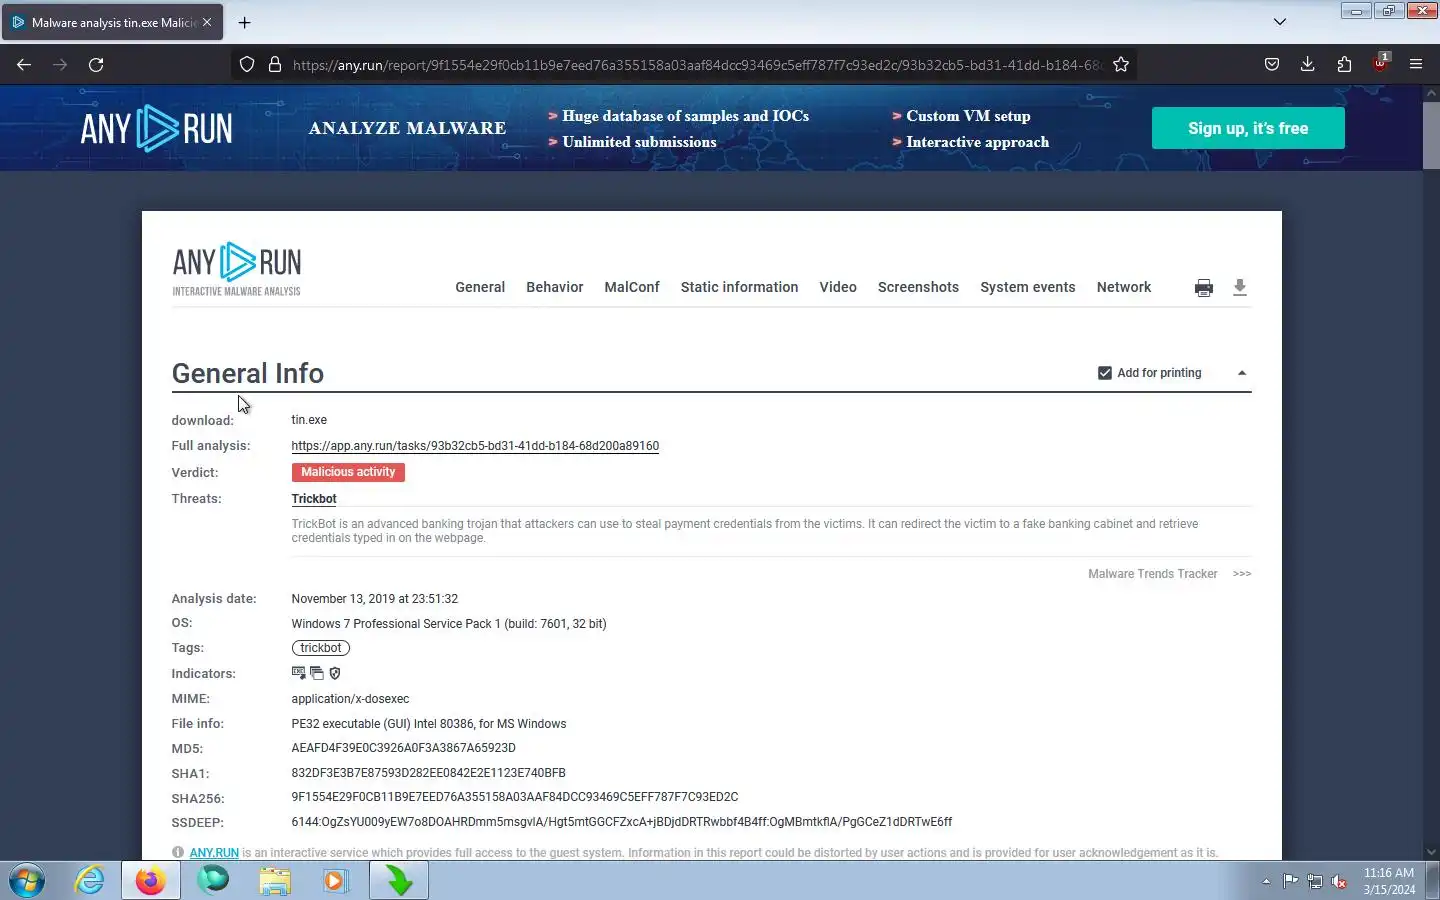Open the tracking protection shield icon

tap(247, 64)
